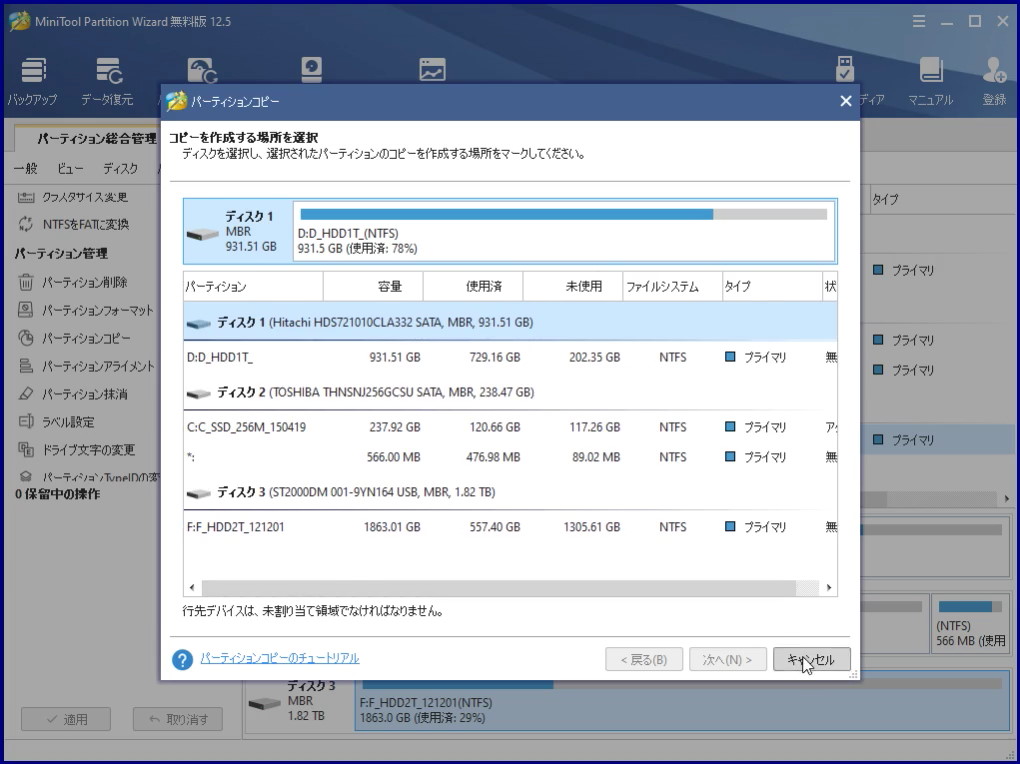1020x764 pixels.
Task: Click ディスク 3 ST2000DM header drive icon
Action: 198,493
